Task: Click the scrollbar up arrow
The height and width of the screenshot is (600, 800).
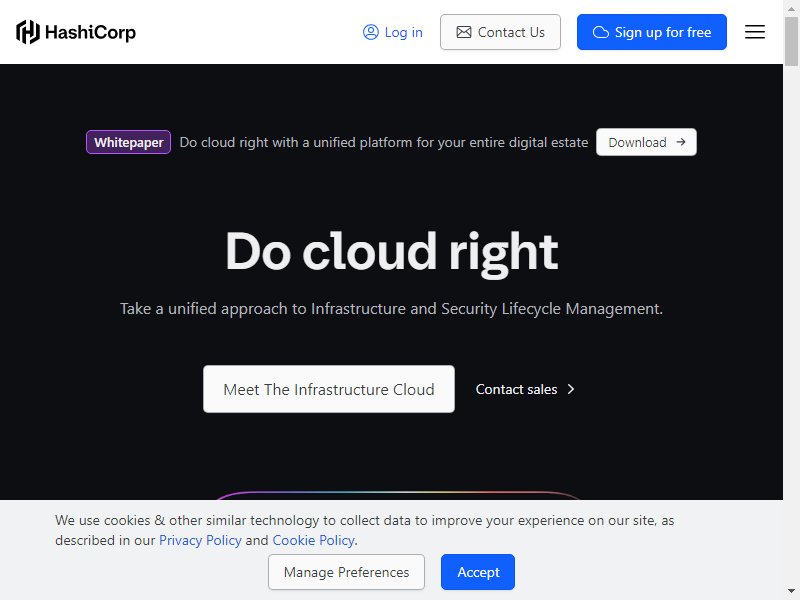Action: [x=791, y=8]
